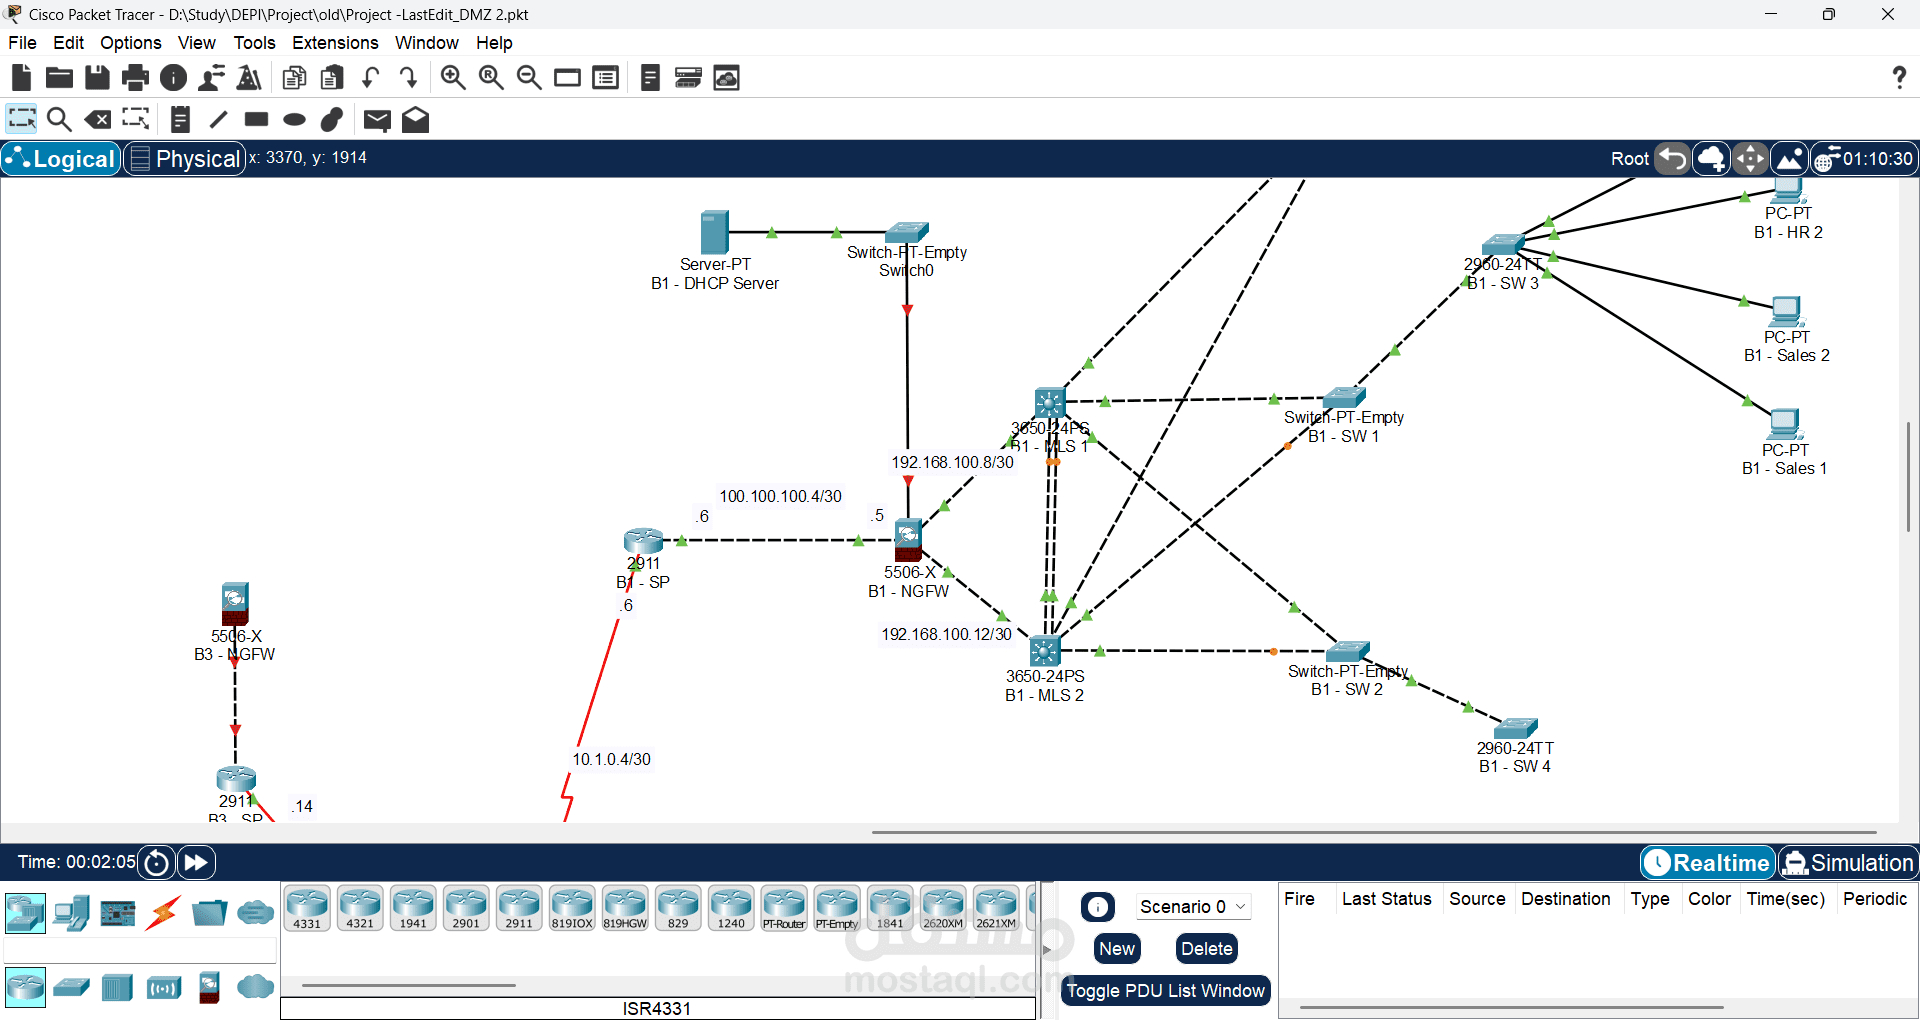The height and width of the screenshot is (1020, 1920).
Task: Select the Draw Rectangle tool
Action: pos(256,120)
